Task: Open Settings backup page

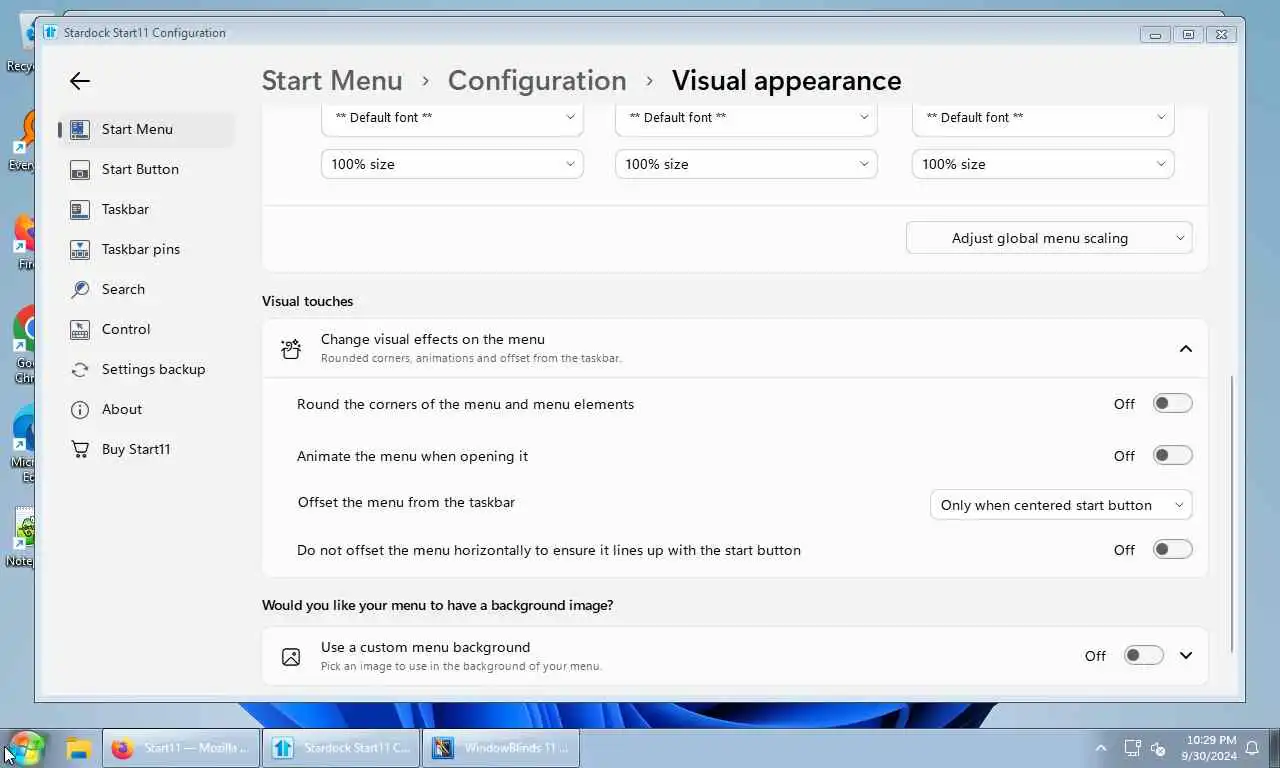Action: tap(147, 369)
